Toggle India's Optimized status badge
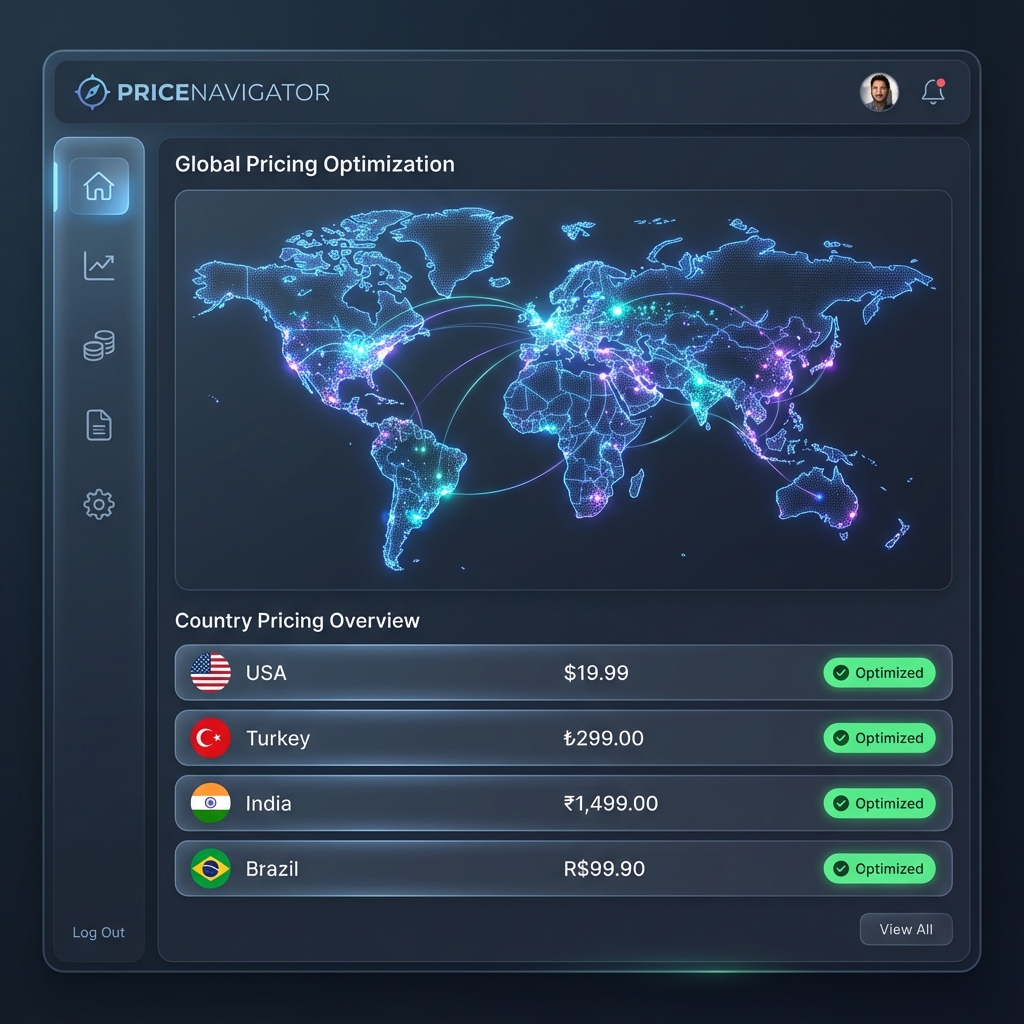The height and width of the screenshot is (1024, 1024). tap(879, 803)
